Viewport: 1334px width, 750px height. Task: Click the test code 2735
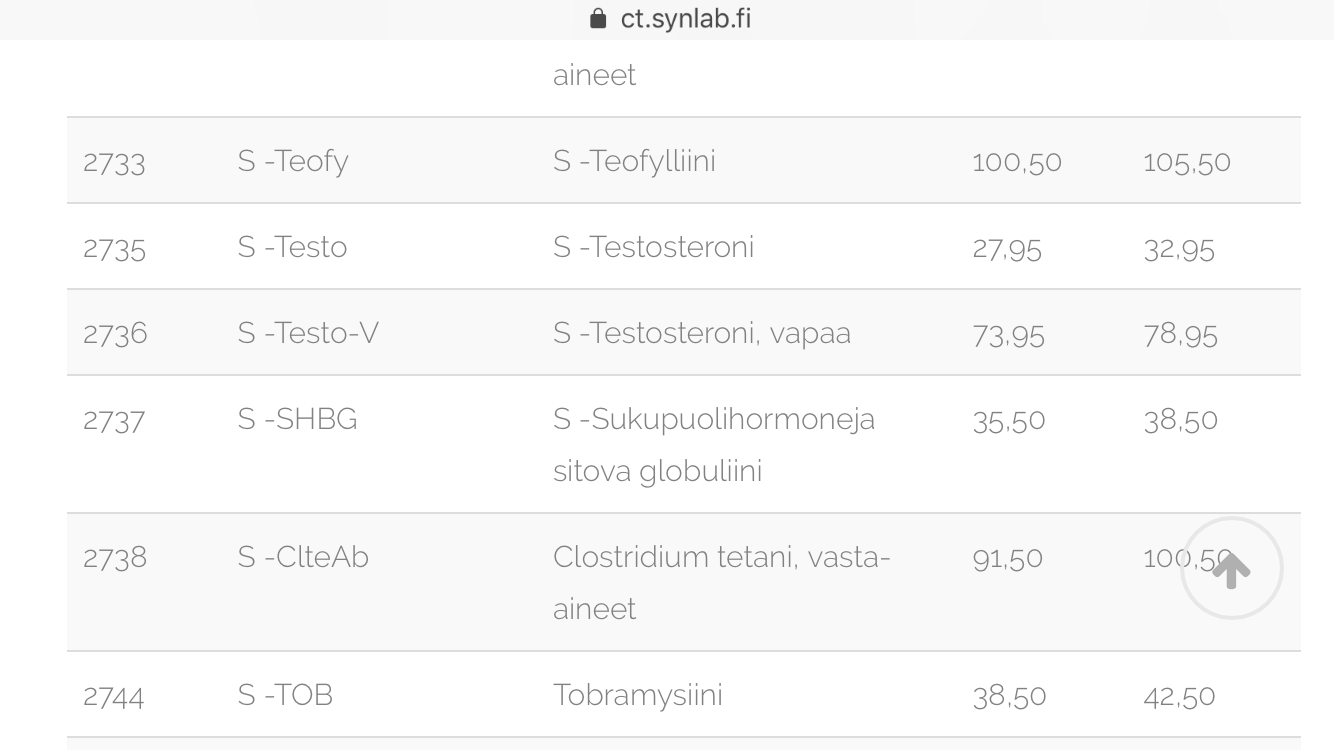tap(114, 248)
